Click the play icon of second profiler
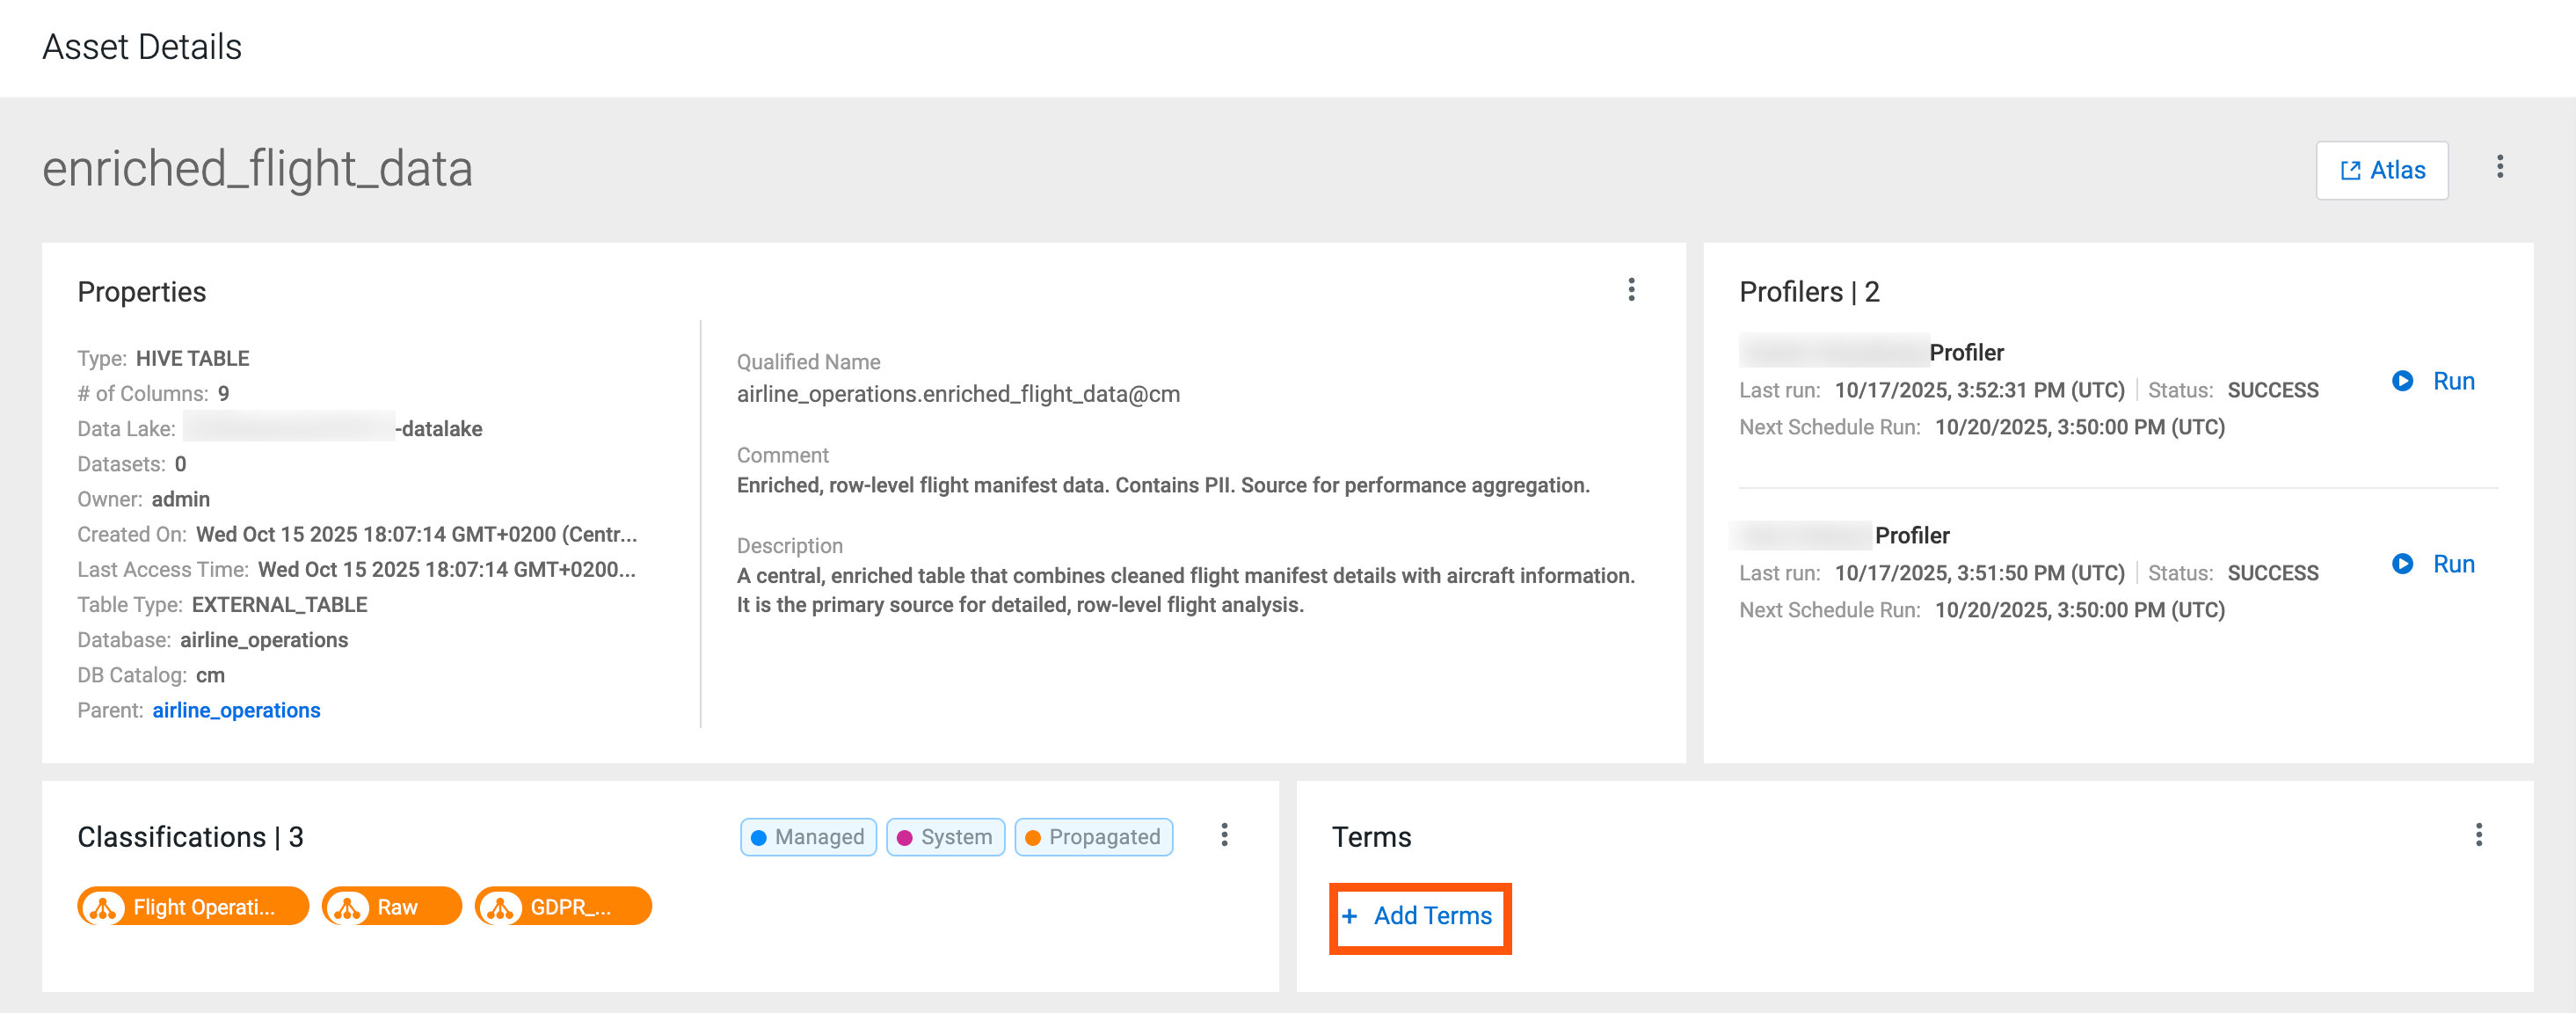2576x1013 pixels. pyautogui.click(x=2402, y=564)
